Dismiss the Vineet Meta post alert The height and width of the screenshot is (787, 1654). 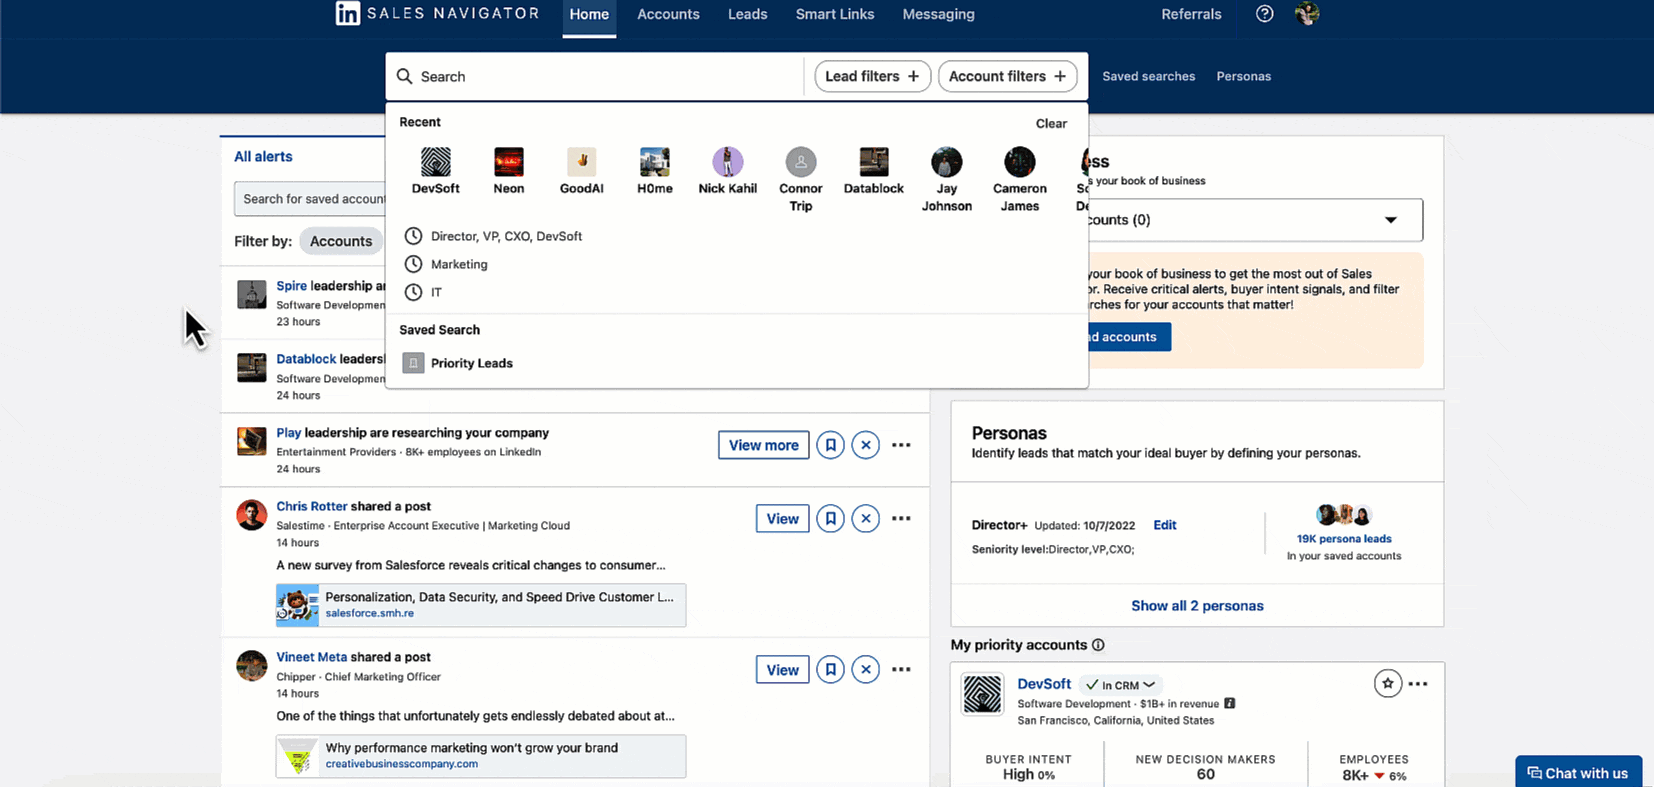pyautogui.click(x=866, y=669)
